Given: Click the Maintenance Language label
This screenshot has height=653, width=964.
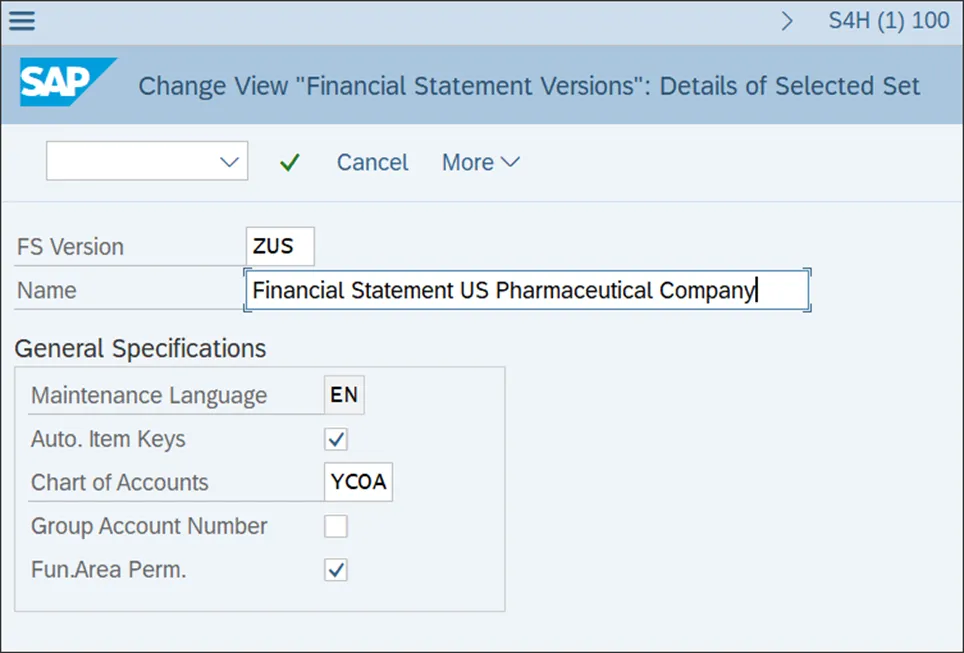Looking at the screenshot, I should [149, 395].
